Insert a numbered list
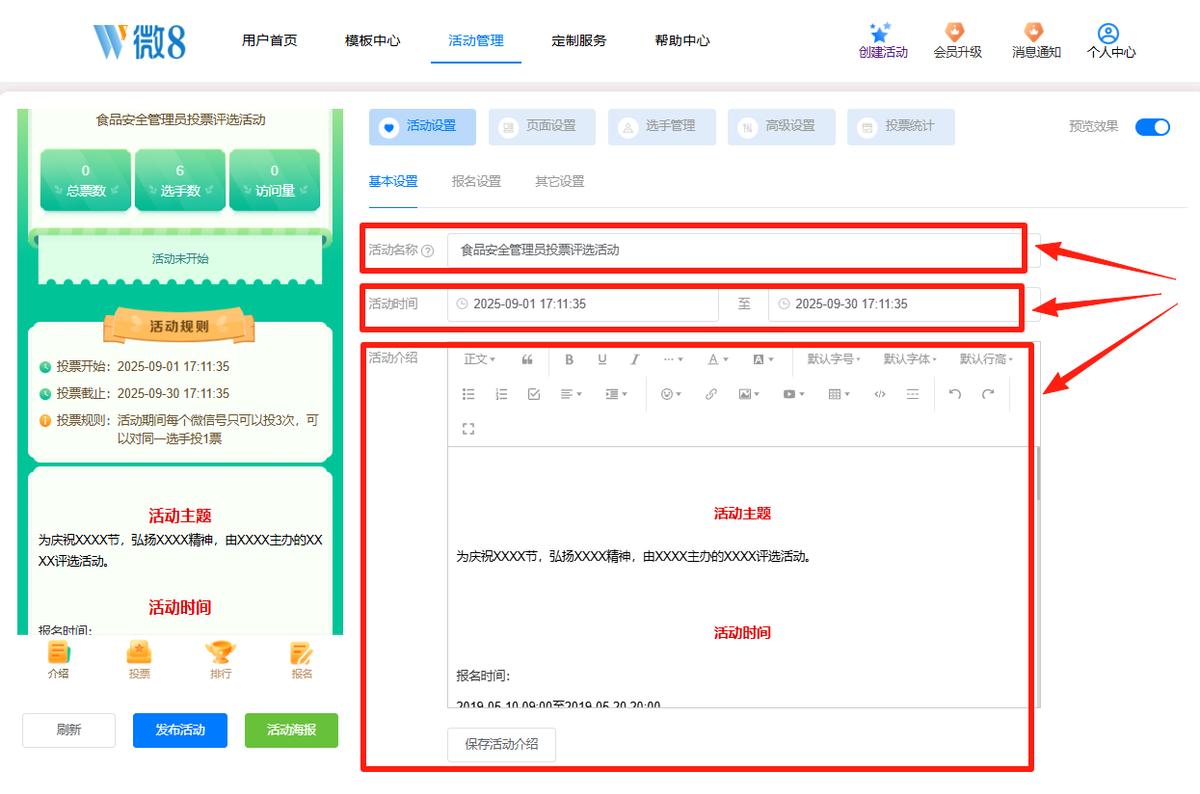 tap(501, 394)
